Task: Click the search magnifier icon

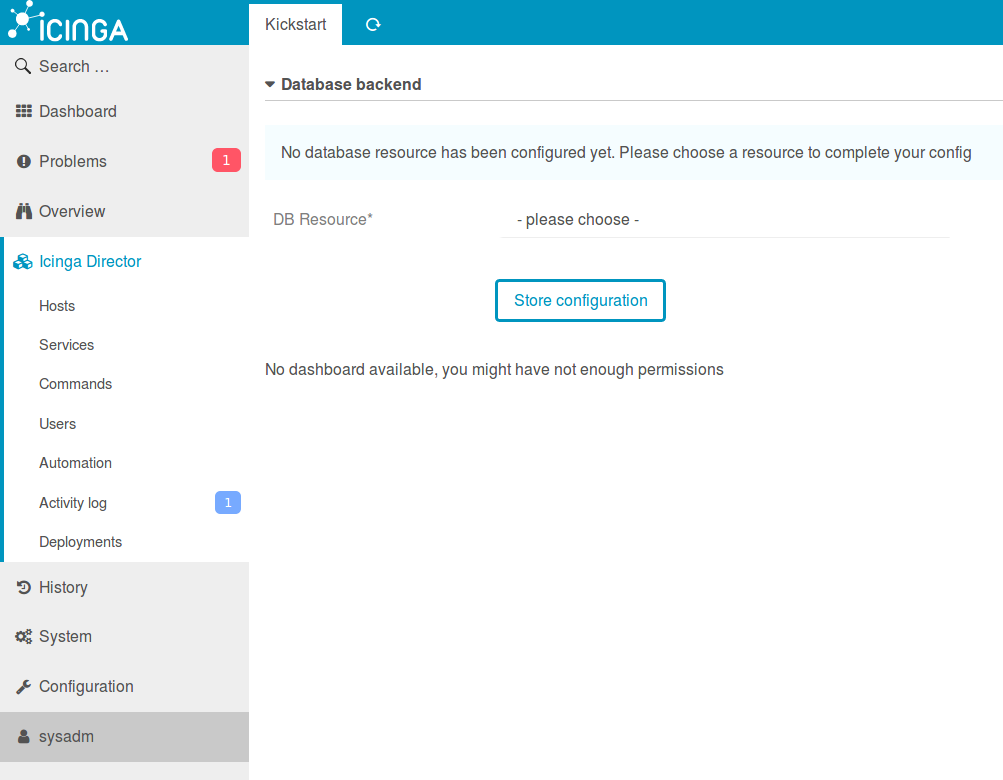Action: [23, 66]
